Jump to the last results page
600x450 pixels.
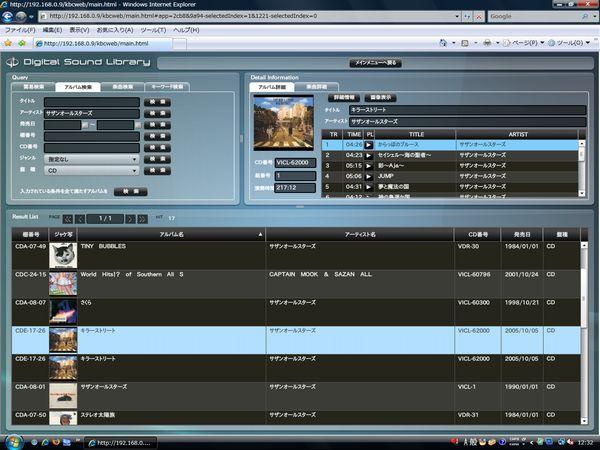pos(143,218)
